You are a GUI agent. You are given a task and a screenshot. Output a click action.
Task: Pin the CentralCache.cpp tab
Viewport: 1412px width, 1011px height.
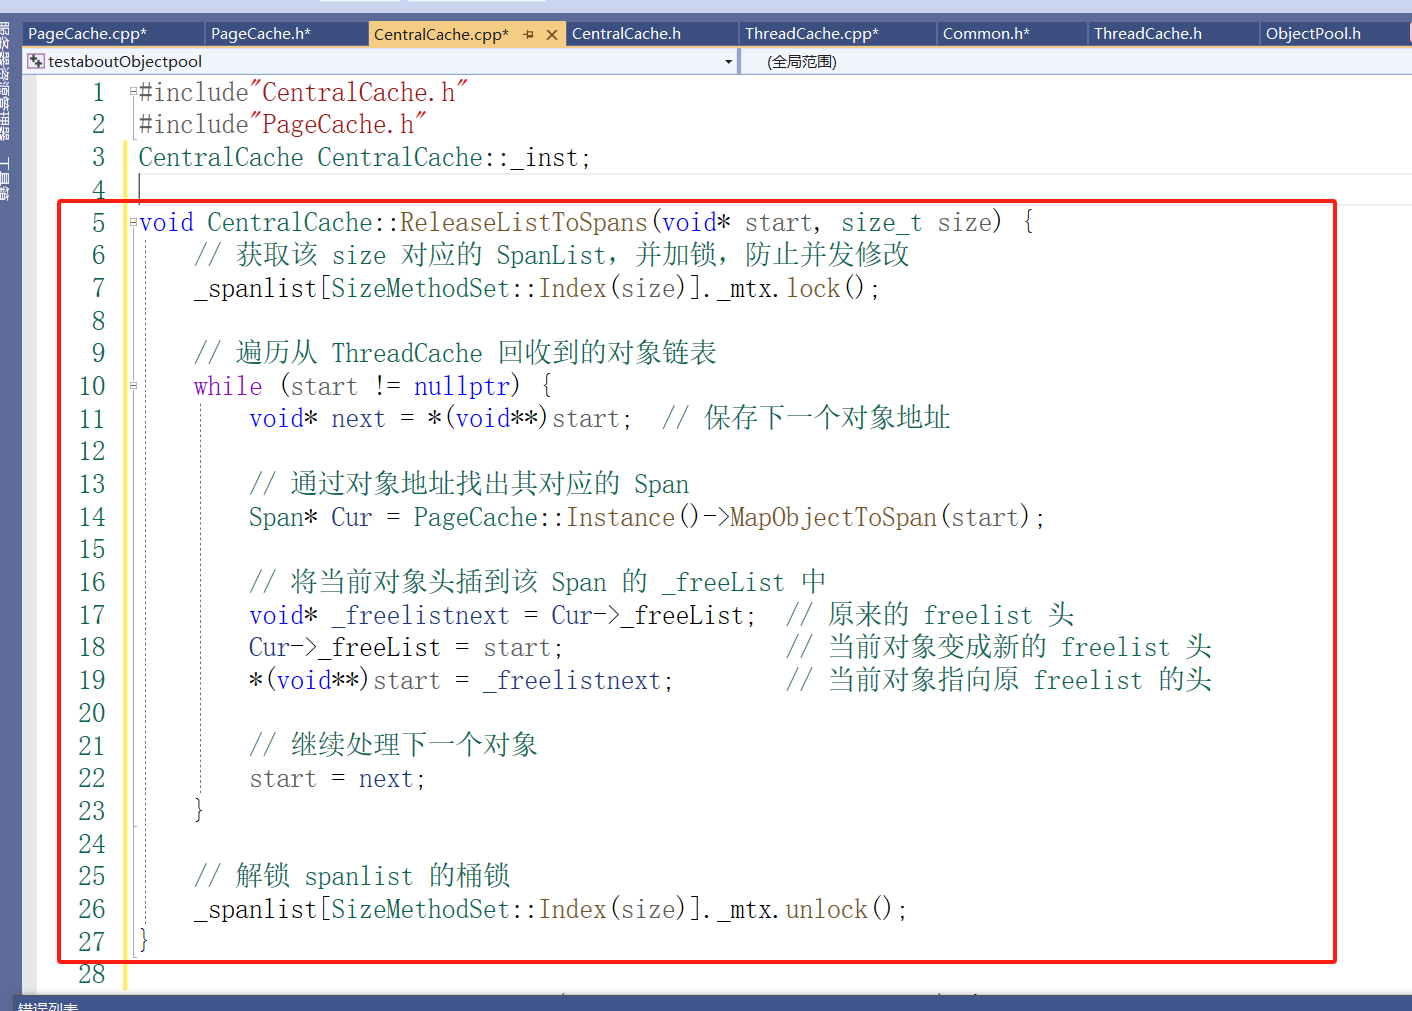tap(529, 34)
